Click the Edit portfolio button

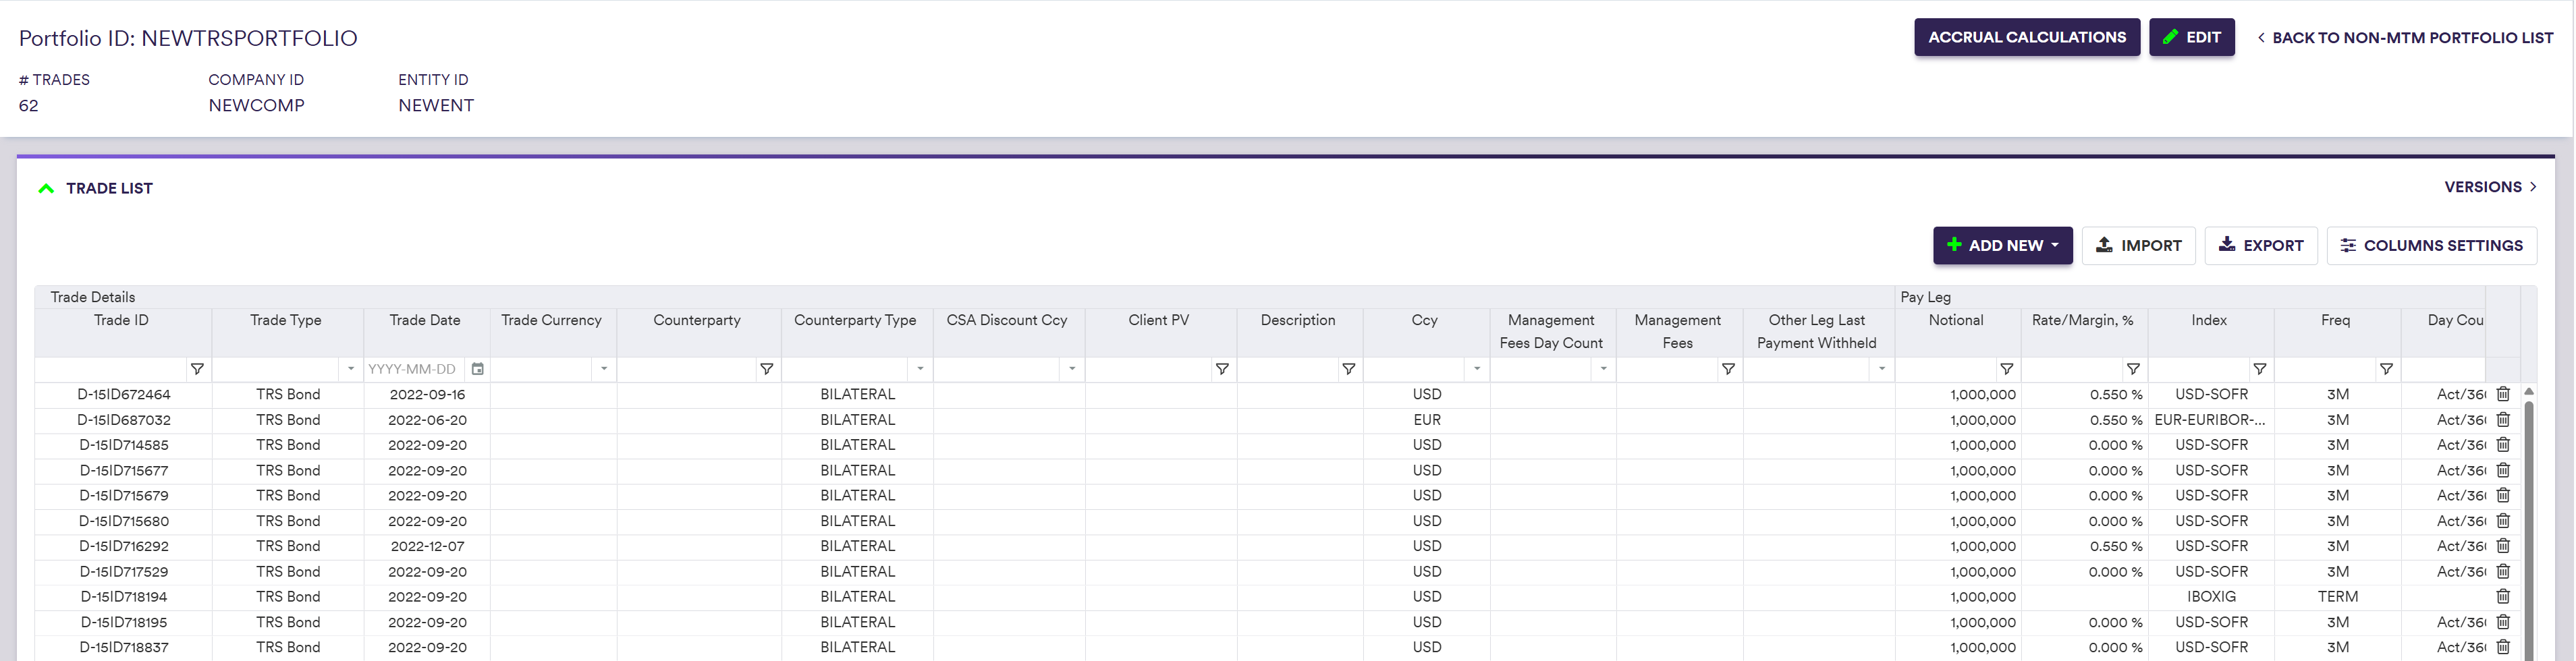pos(2191,38)
